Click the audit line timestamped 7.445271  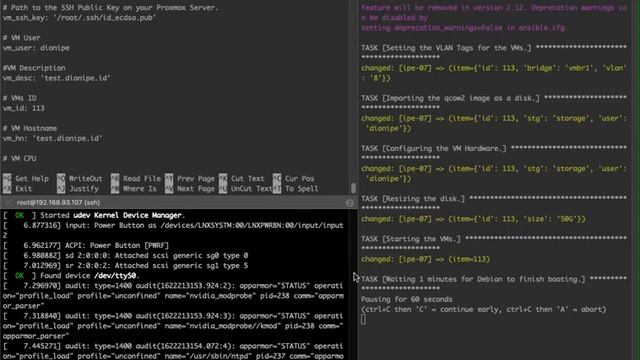[173, 351]
